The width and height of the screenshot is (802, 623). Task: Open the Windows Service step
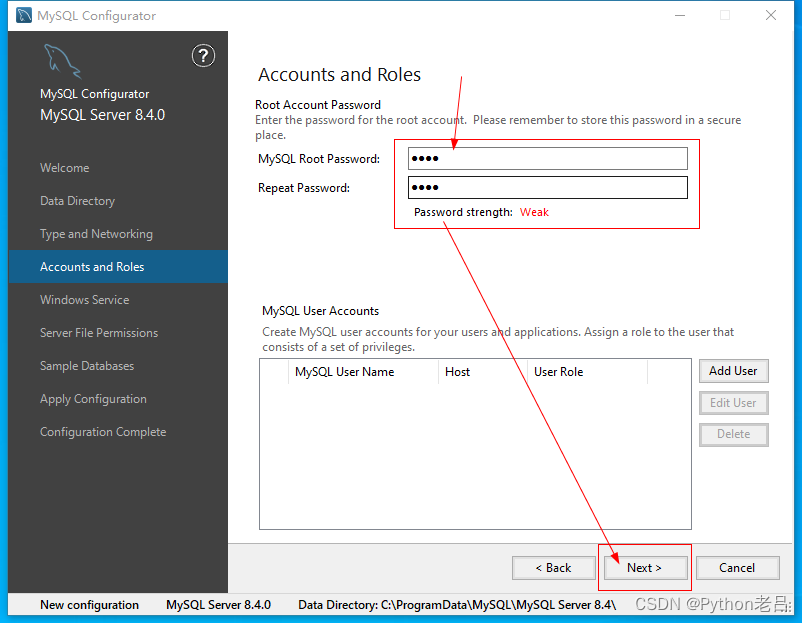point(85,299)
